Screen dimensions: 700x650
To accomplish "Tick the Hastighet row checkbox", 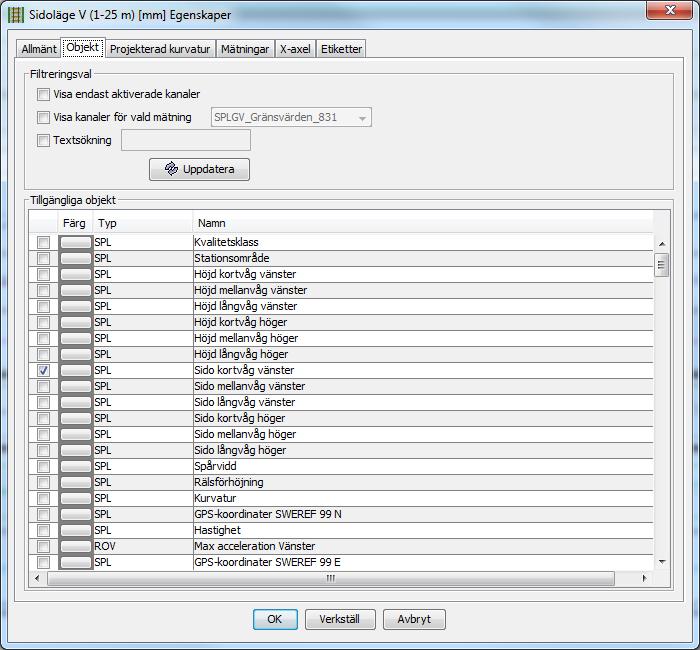I will pos(43,530).
